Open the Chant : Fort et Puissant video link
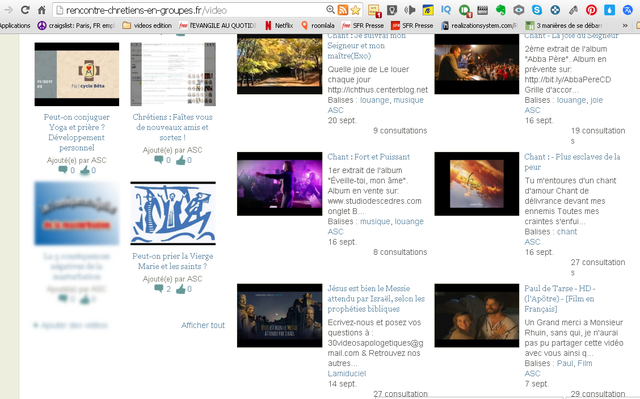This screenshot has height=399, width=640. pyautogui.click(x=369, y=157)
